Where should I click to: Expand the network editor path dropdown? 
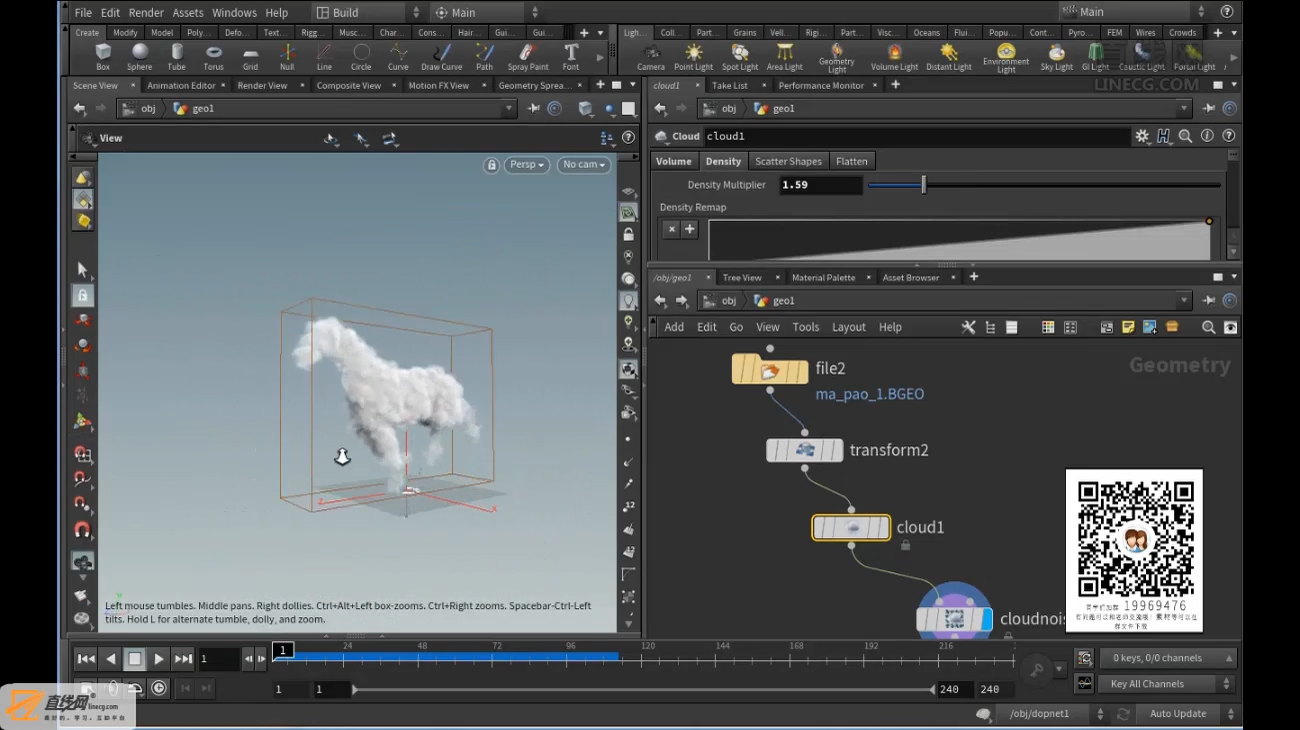click(1184, 300)
